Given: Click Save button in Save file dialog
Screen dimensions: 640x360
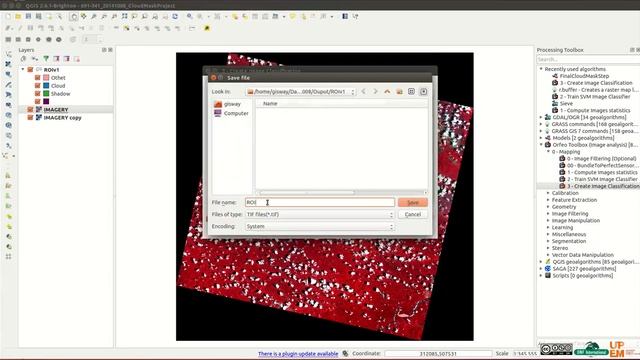Looking at the screenshot, I should [413, 202].
